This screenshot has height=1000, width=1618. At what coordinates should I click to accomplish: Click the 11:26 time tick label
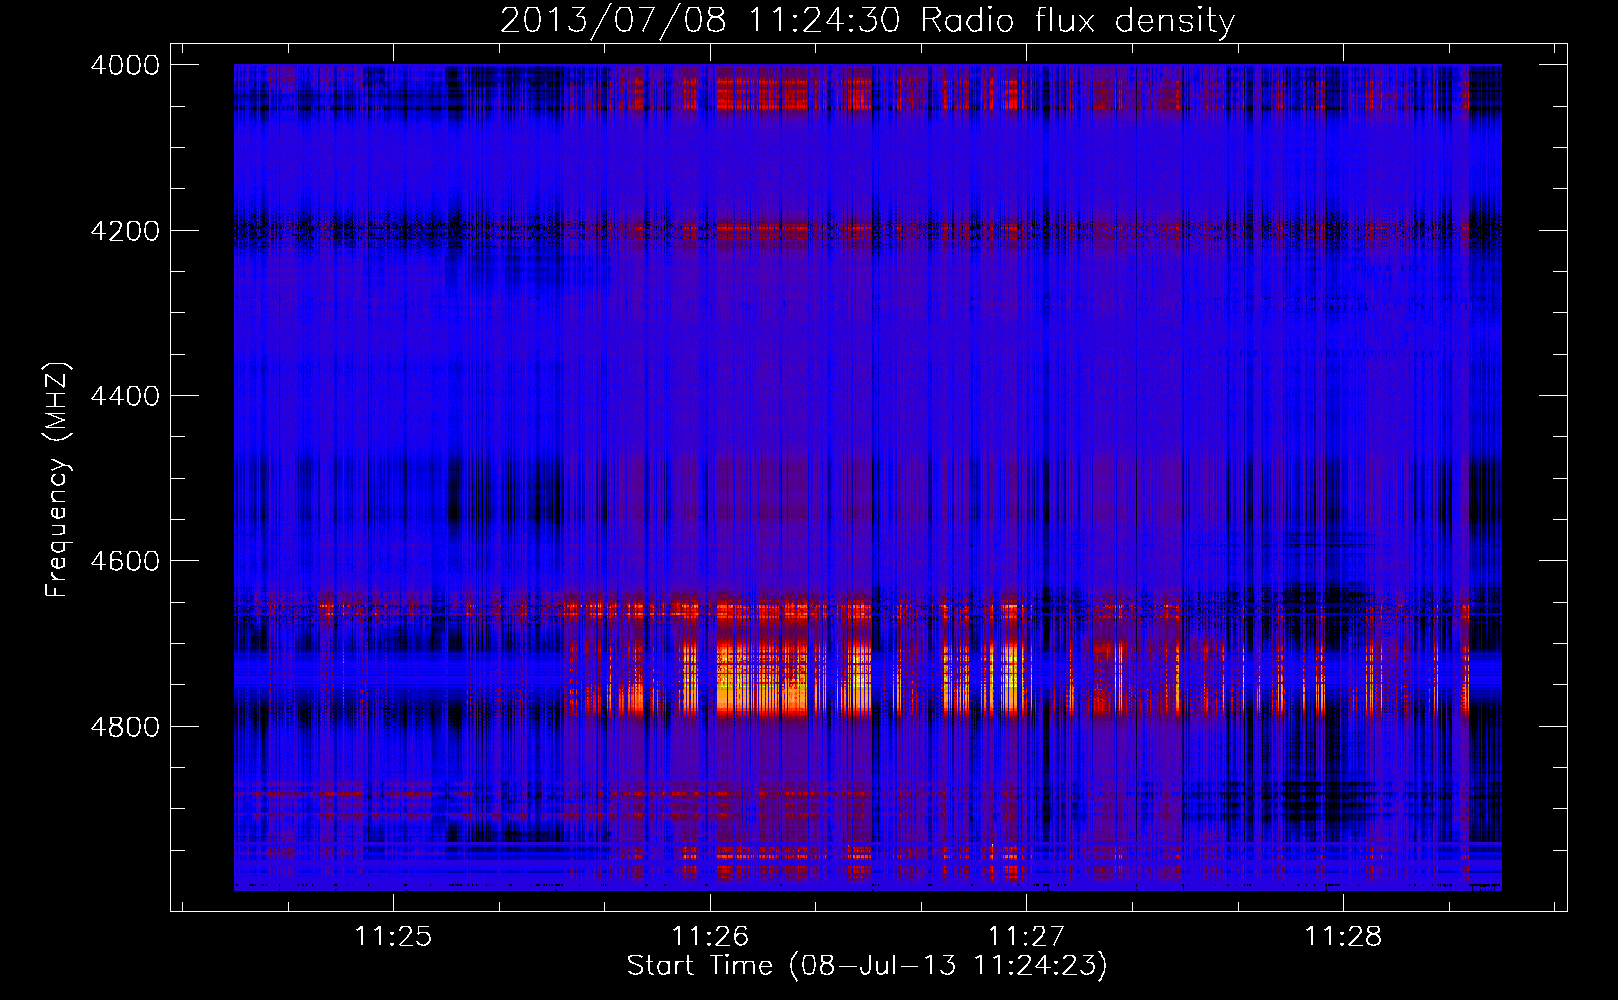[710, 936]
